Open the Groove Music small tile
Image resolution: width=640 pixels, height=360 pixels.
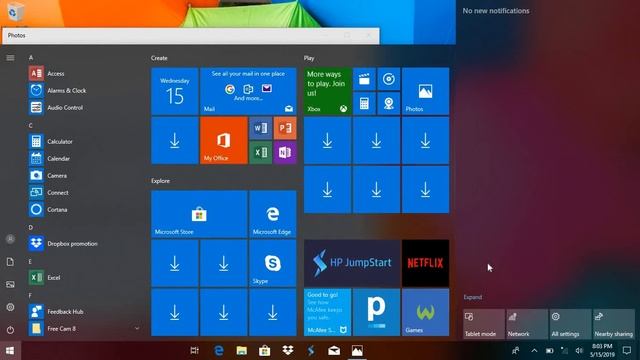pos(389,79)
